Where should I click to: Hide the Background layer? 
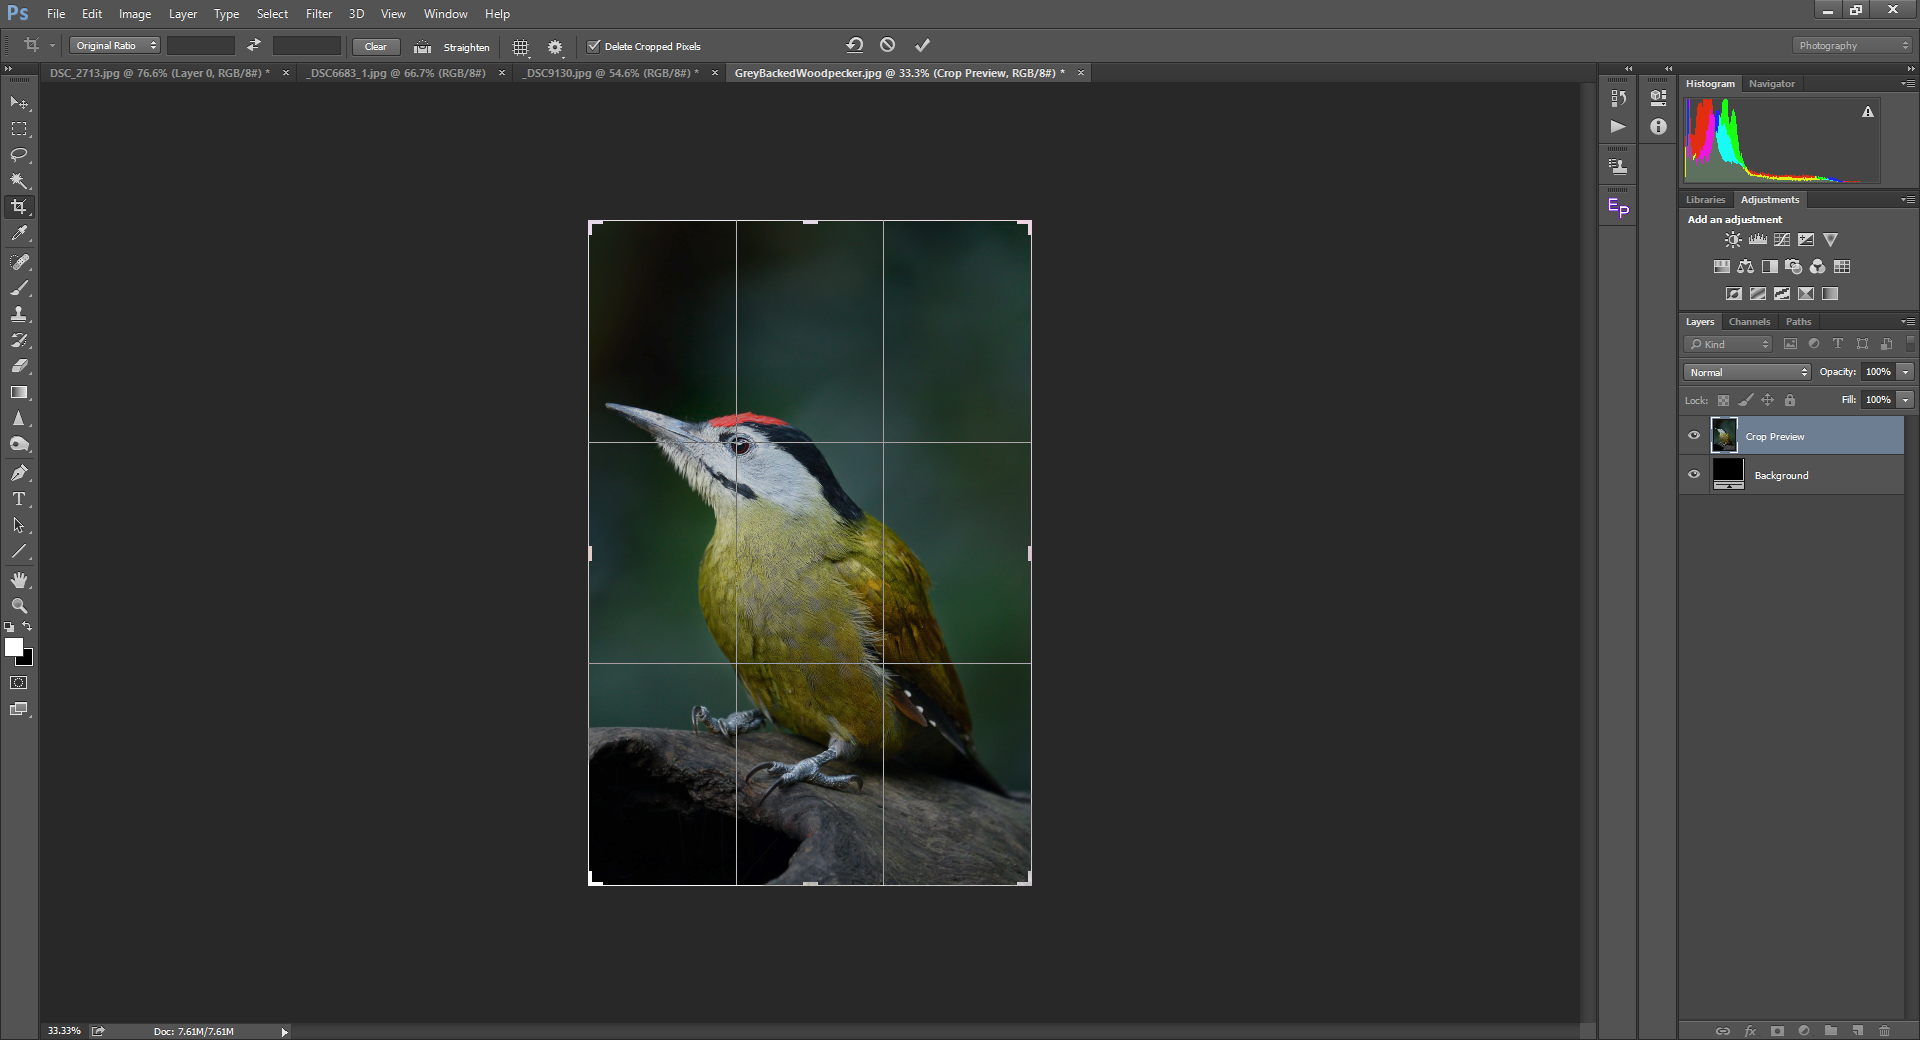(1694, 475)
